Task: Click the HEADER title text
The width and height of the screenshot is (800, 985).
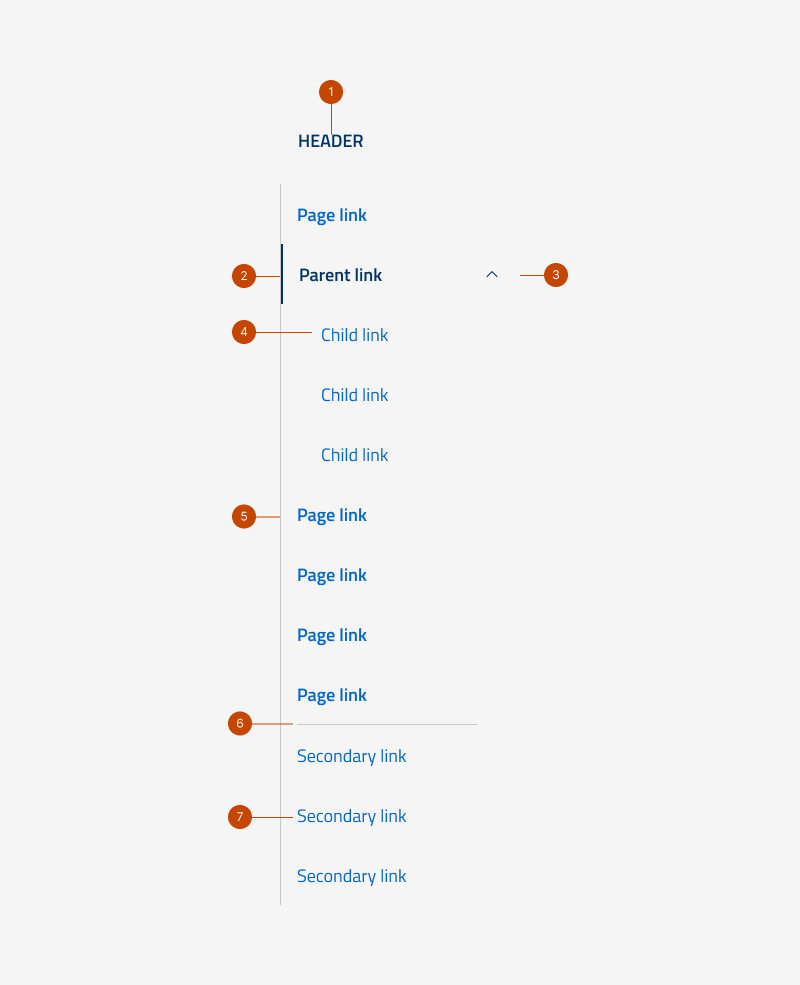Action: tap(330, 141)
